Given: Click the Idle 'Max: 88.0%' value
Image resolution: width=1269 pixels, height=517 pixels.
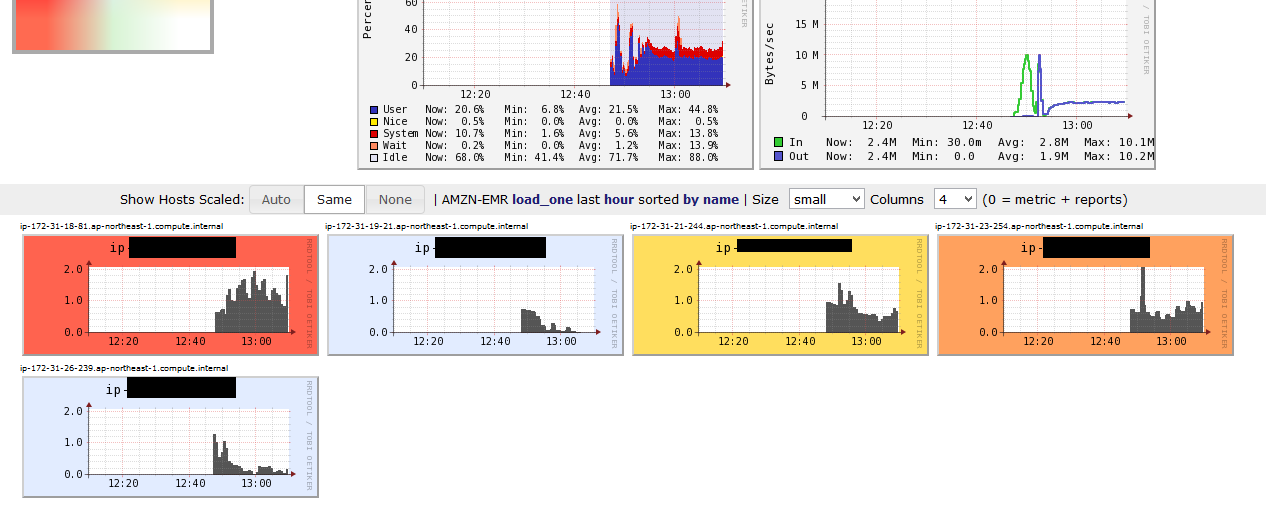Looking at the screenshot, I should pyautogui.click(x=688, y=157).
